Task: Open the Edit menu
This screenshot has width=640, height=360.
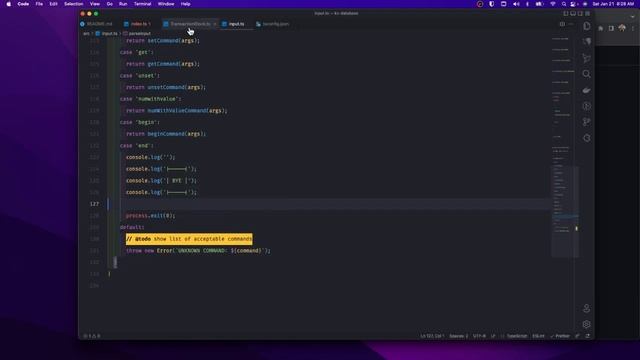Action: pos(53,4)
